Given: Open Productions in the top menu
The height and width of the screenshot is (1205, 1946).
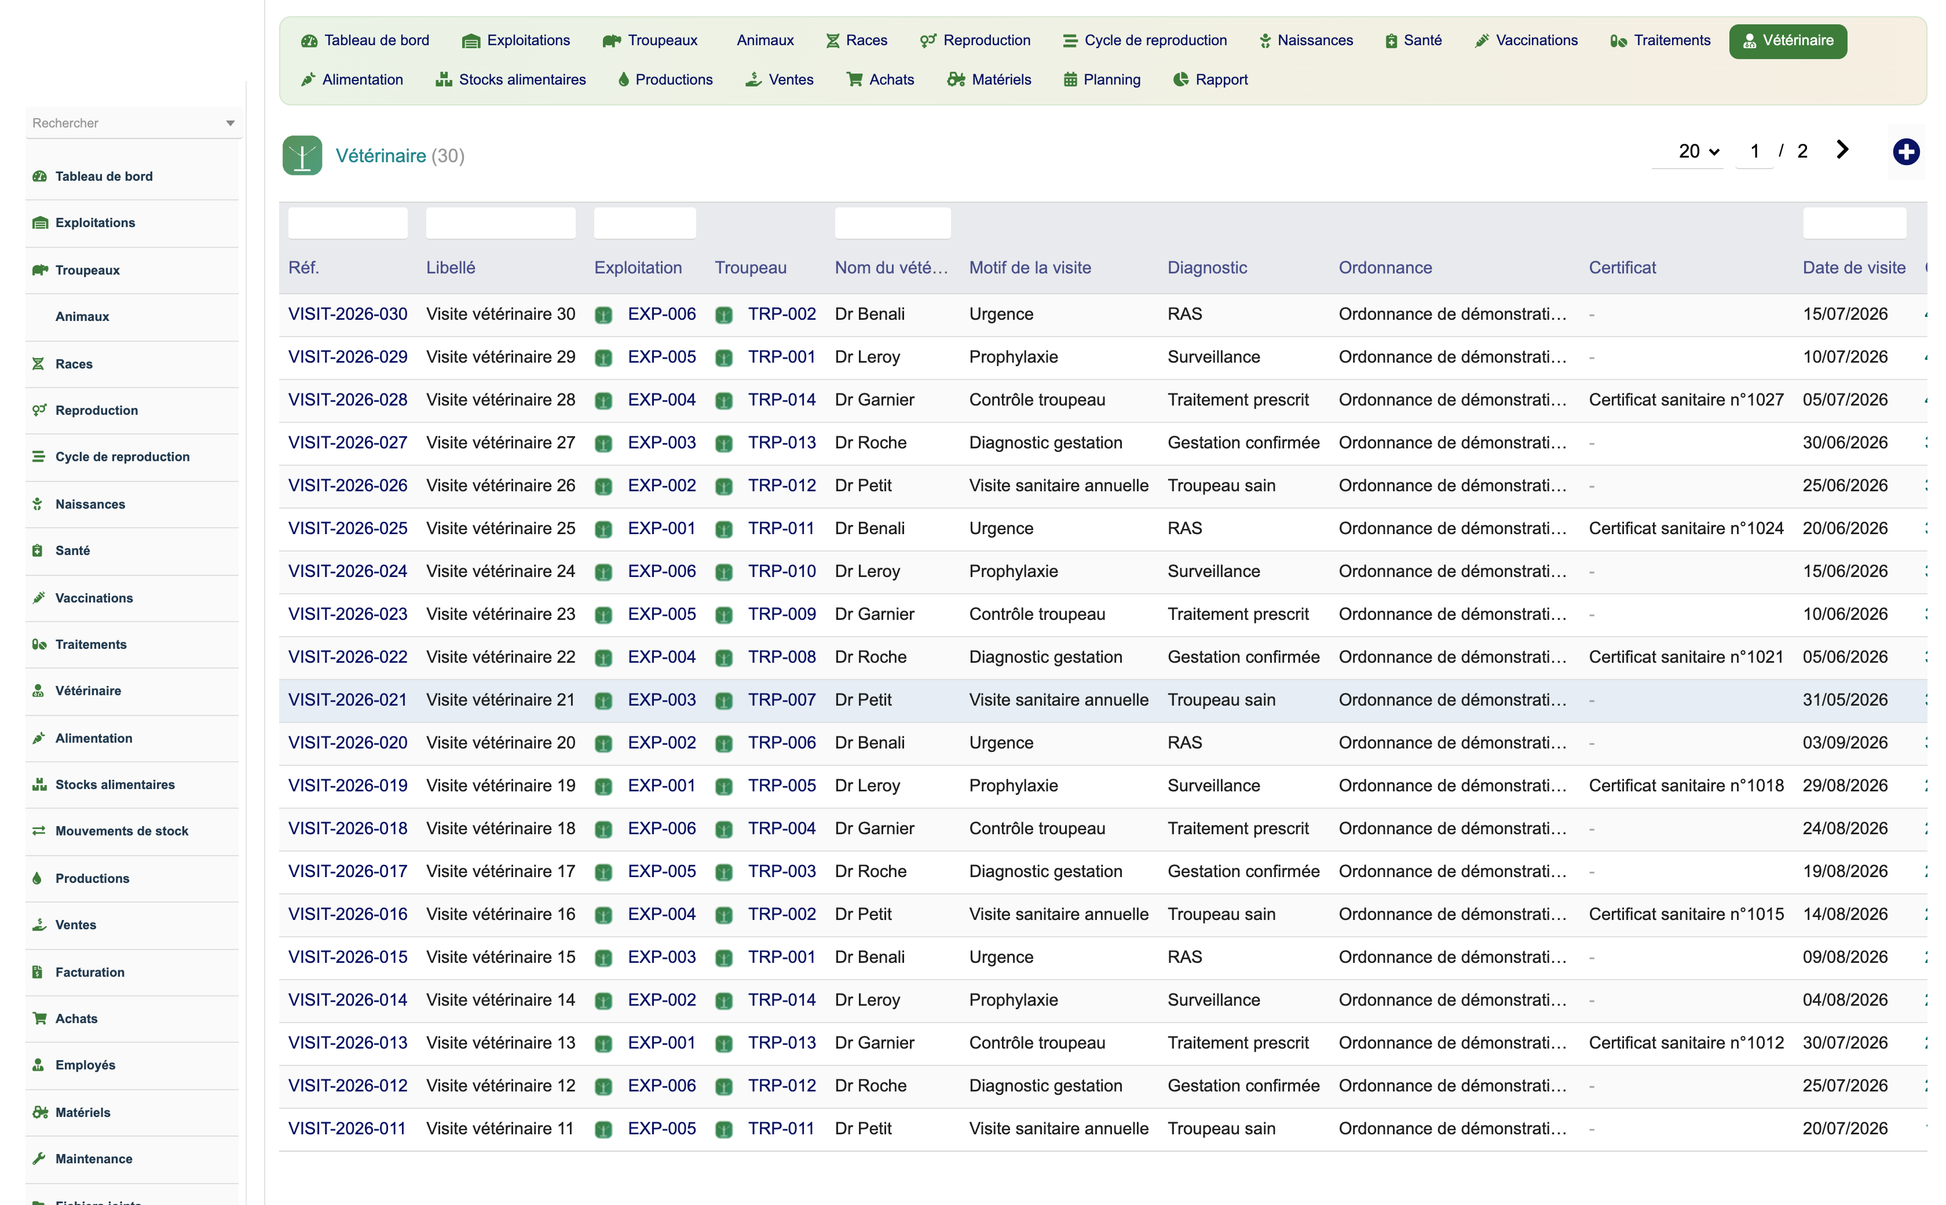Looking at the screenshot, I should pyautogui.click(x=665, y=80).
